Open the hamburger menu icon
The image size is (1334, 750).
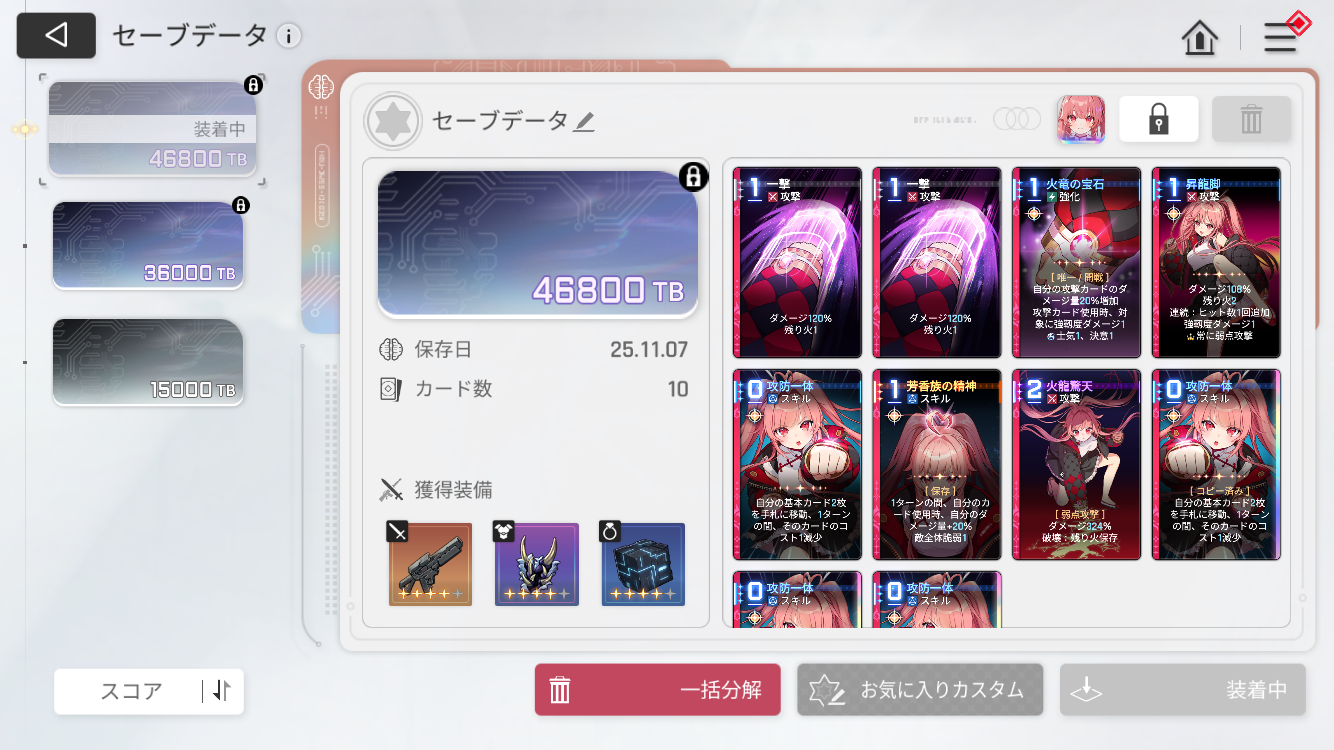tap(1280, 37)
